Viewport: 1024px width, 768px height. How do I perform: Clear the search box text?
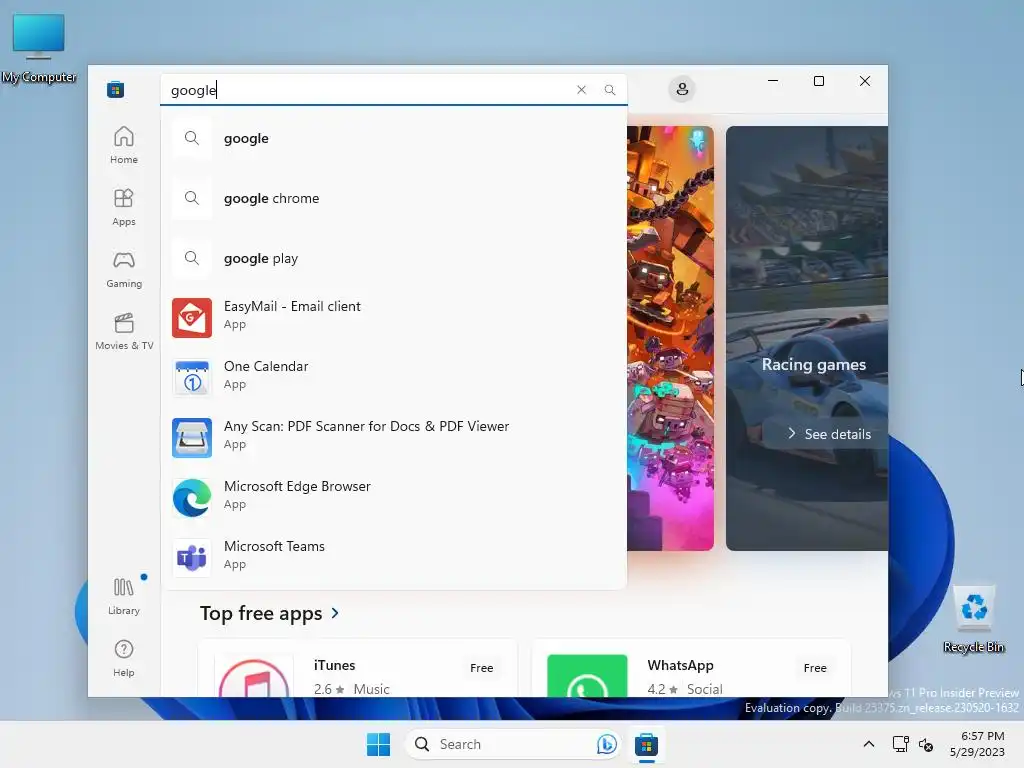581,89
